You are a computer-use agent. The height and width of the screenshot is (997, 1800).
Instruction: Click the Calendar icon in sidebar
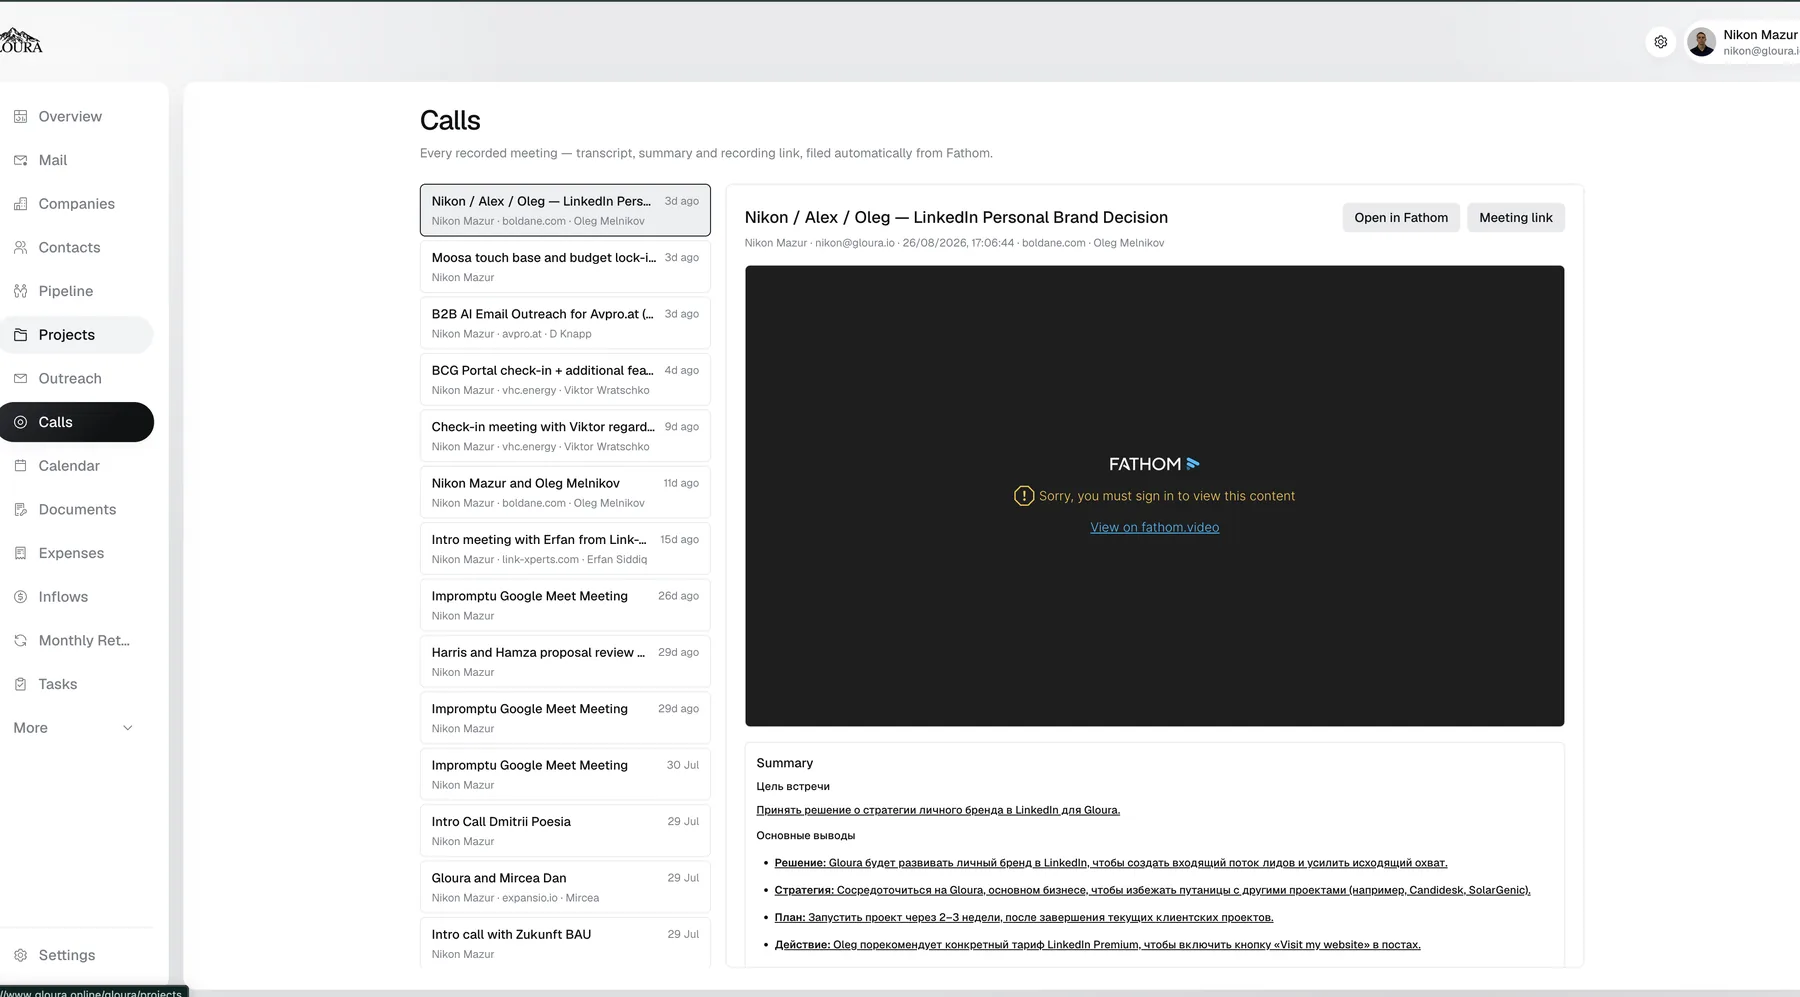pyautogui.click(x=20, y=466)
